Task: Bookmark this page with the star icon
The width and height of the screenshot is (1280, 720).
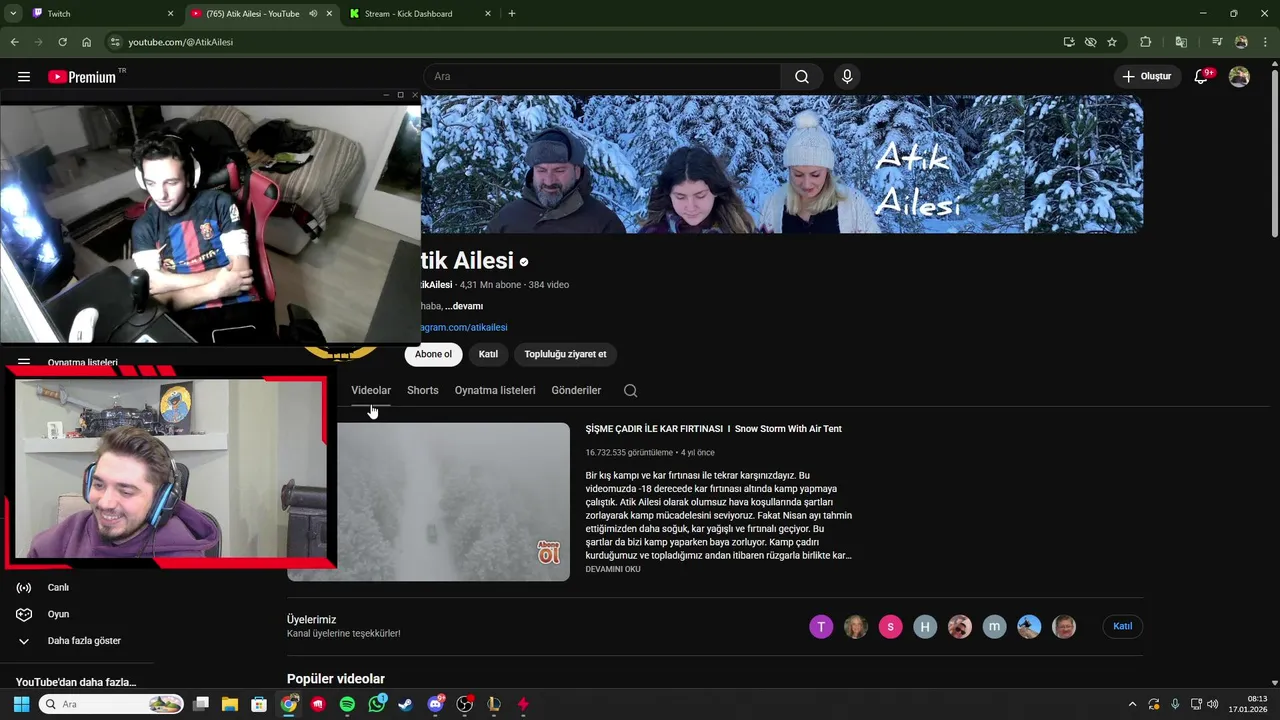Action: [1112, 42]
